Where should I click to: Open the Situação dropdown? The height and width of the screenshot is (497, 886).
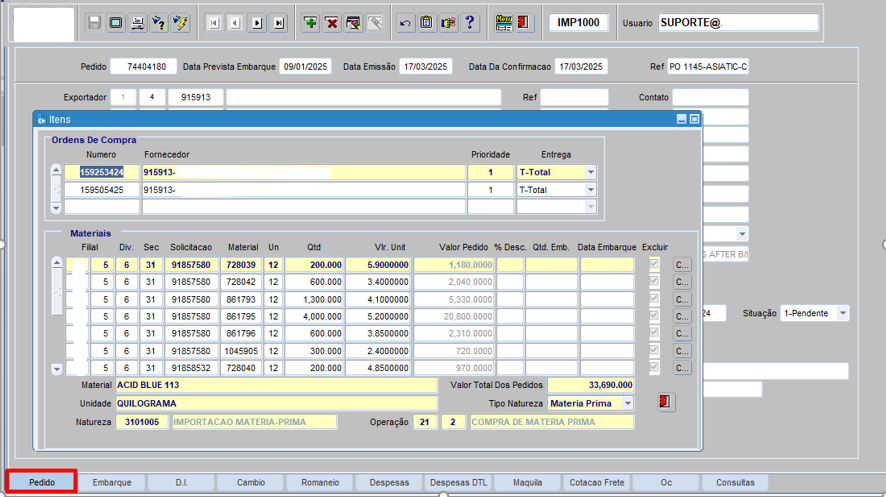842,313
